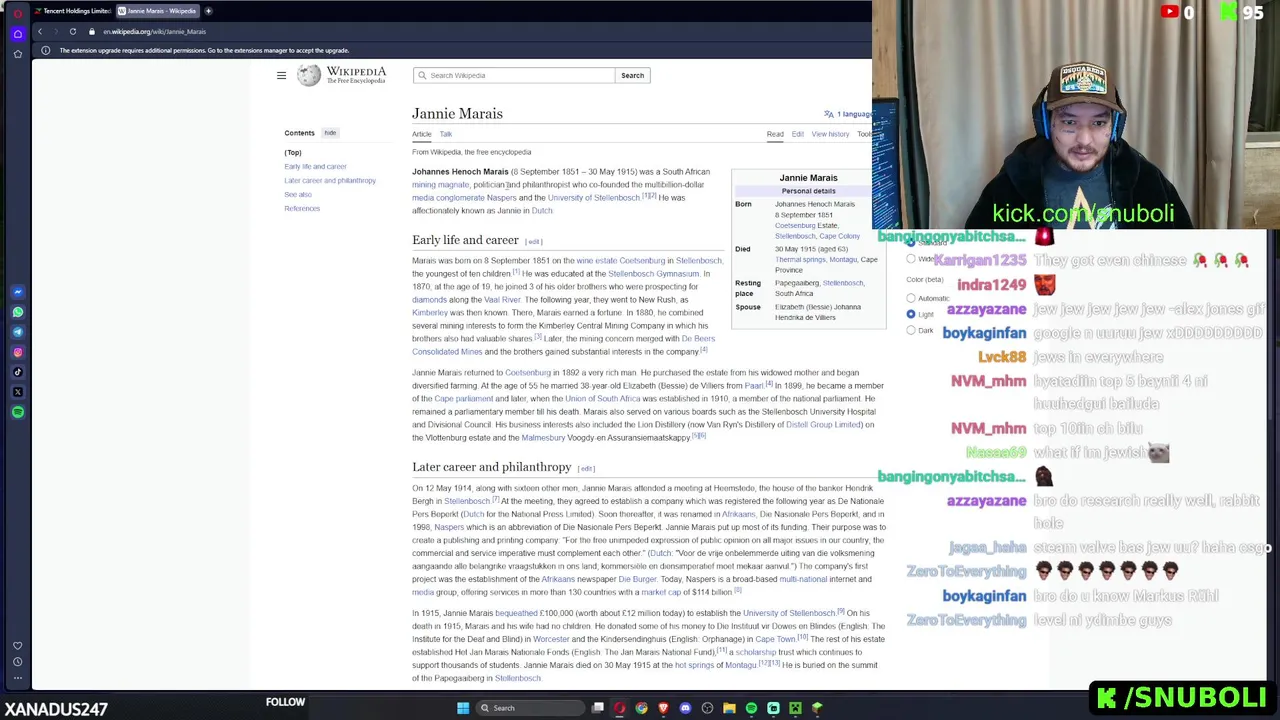Open Messenger in the Opera sidebar
Screen dimensions: 1280x720
tap(18, 292)
